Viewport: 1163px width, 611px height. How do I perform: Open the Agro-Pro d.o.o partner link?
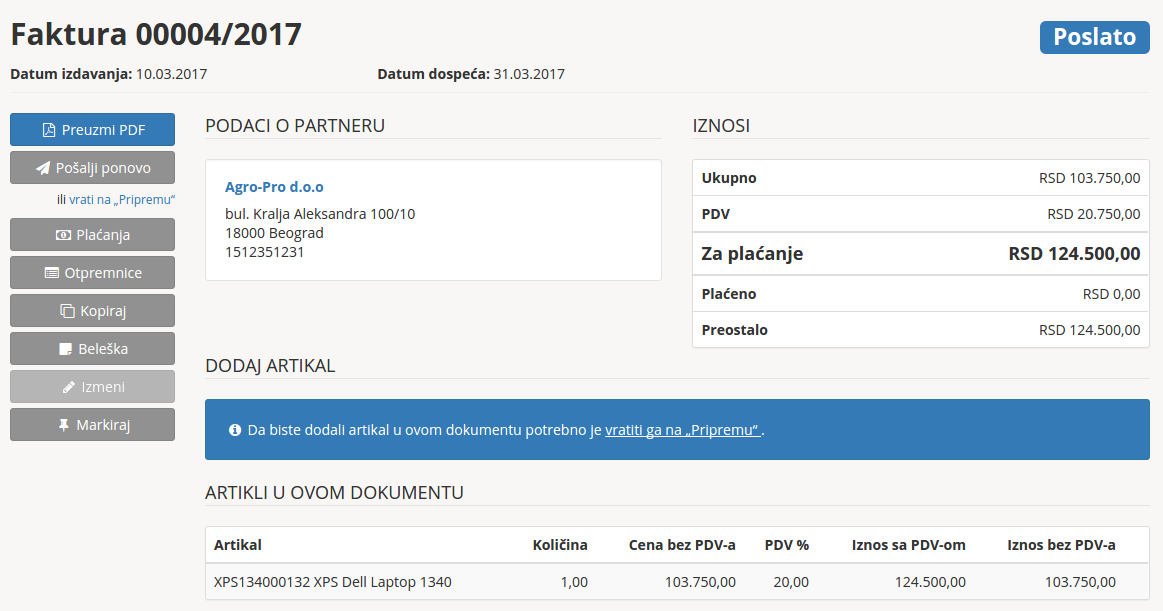[274, 187]
